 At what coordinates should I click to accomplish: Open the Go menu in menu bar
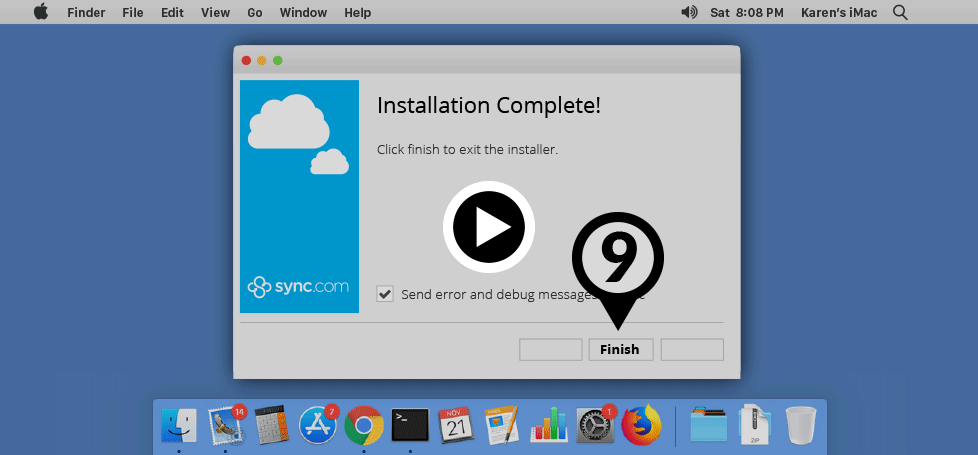point(255,13)
